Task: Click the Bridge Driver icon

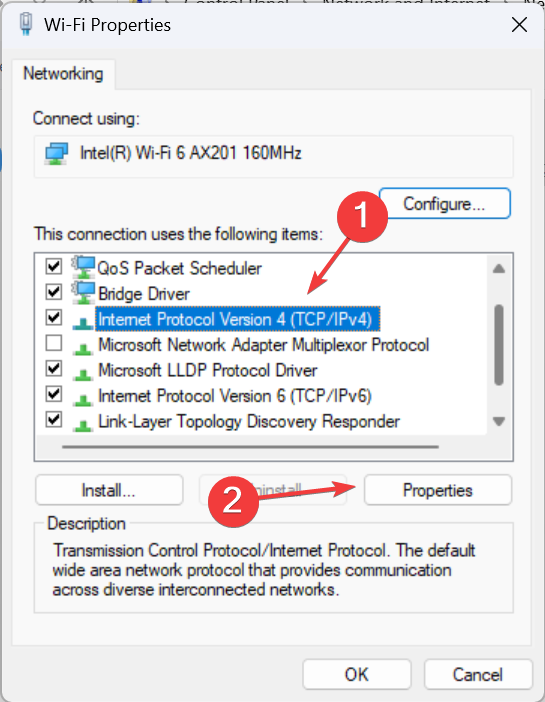Action: tap(84, 293)
